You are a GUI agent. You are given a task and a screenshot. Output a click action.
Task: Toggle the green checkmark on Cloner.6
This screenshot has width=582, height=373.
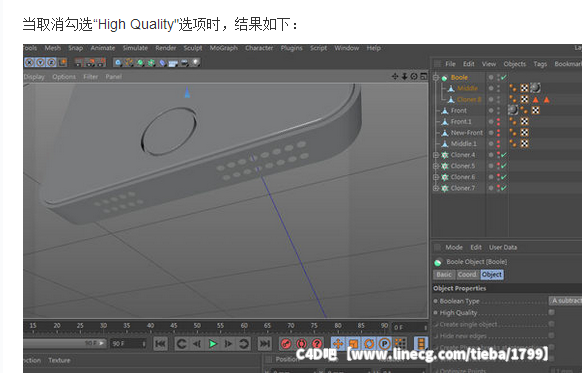click(503, 177)
